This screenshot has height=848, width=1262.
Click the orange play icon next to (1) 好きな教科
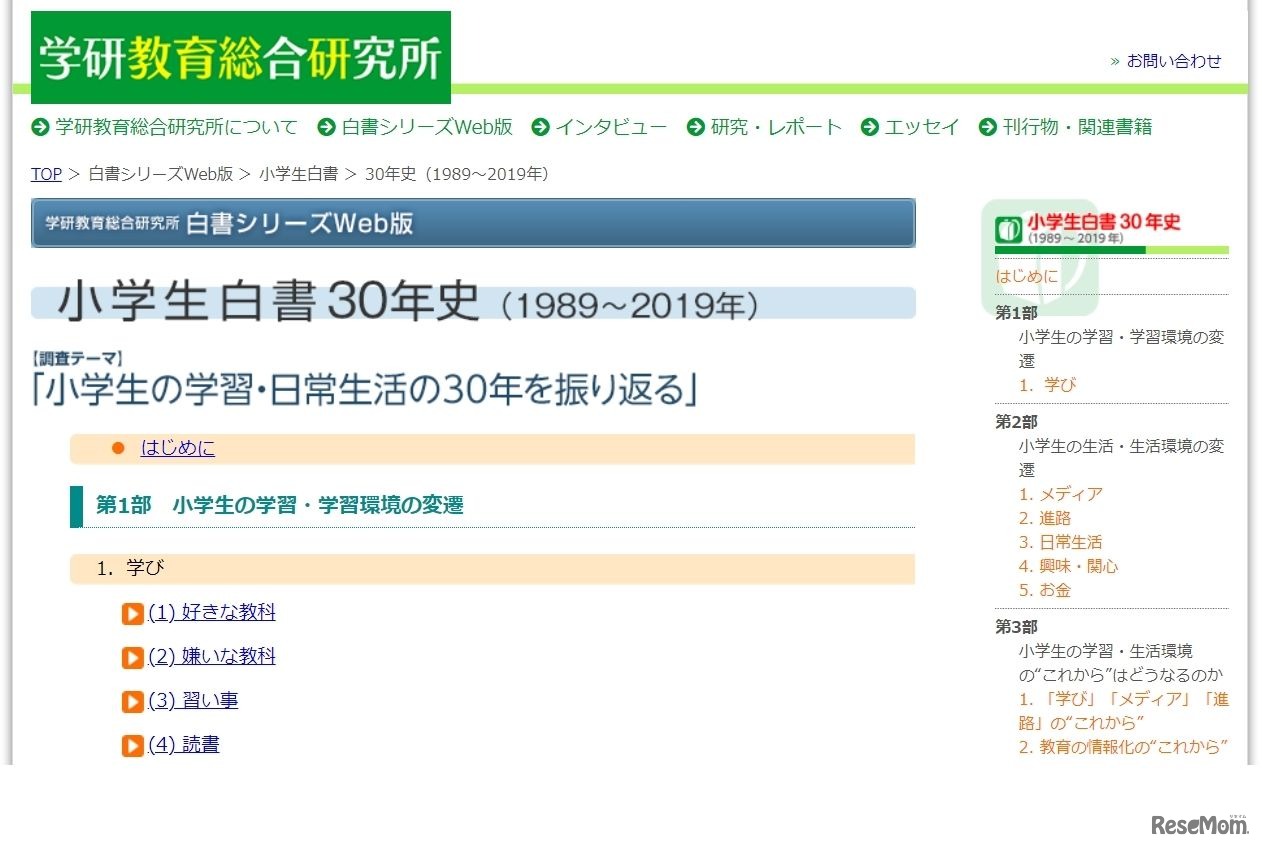click(133, 614)
